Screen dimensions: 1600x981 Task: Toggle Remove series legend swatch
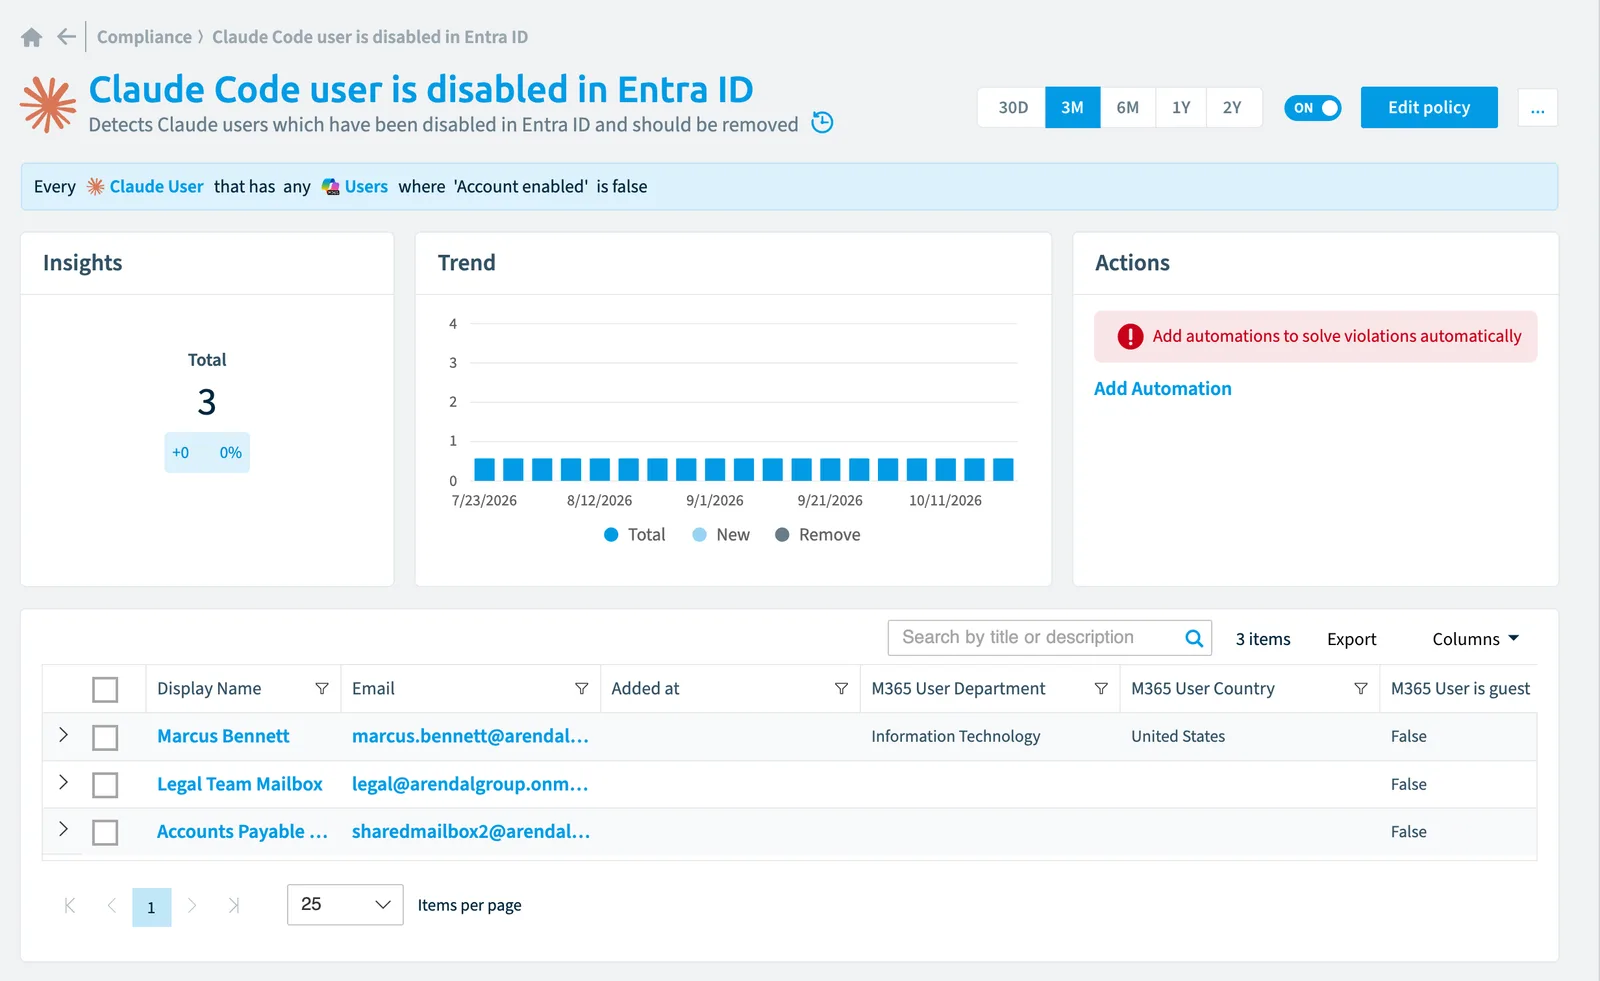click(782, 535)
